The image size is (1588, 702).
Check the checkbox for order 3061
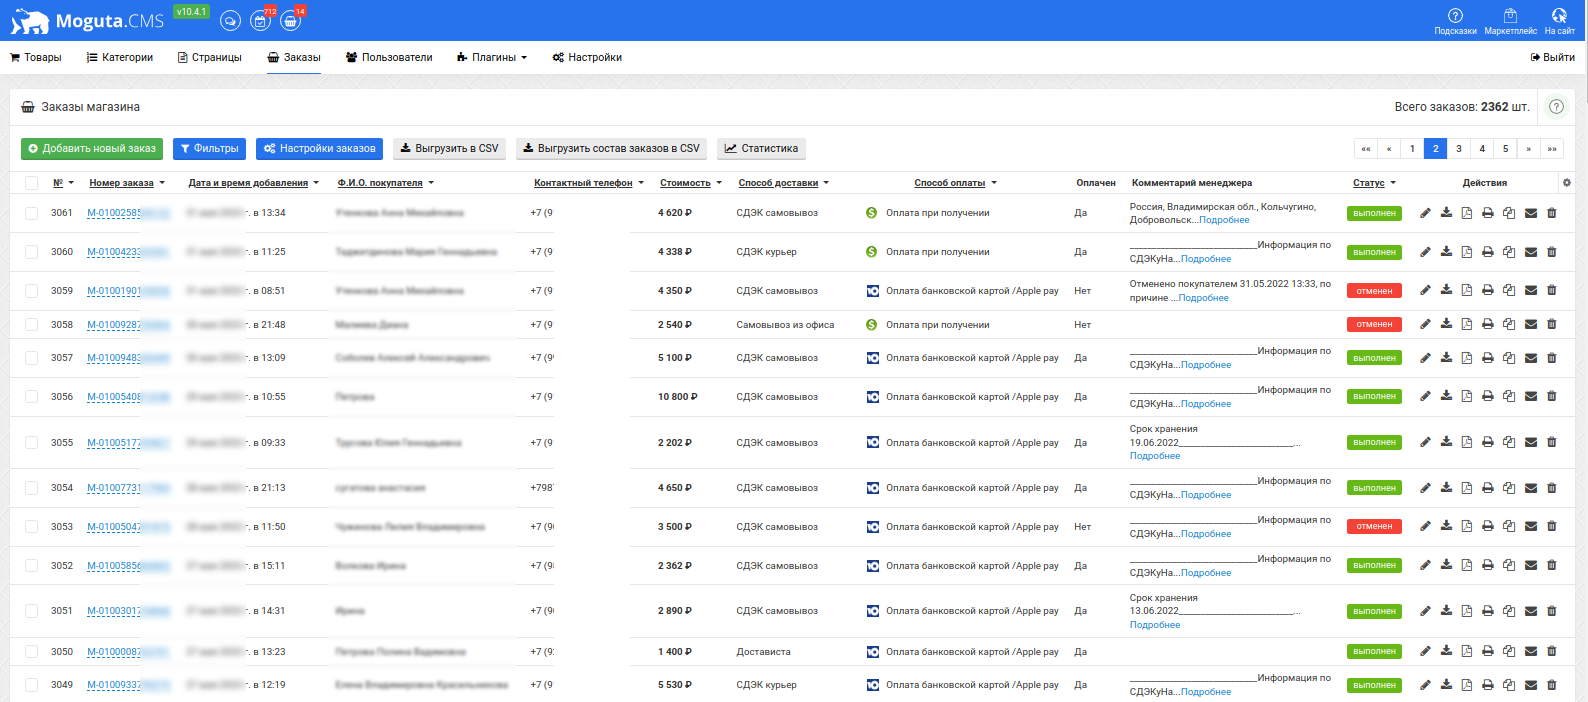point(31,213)
